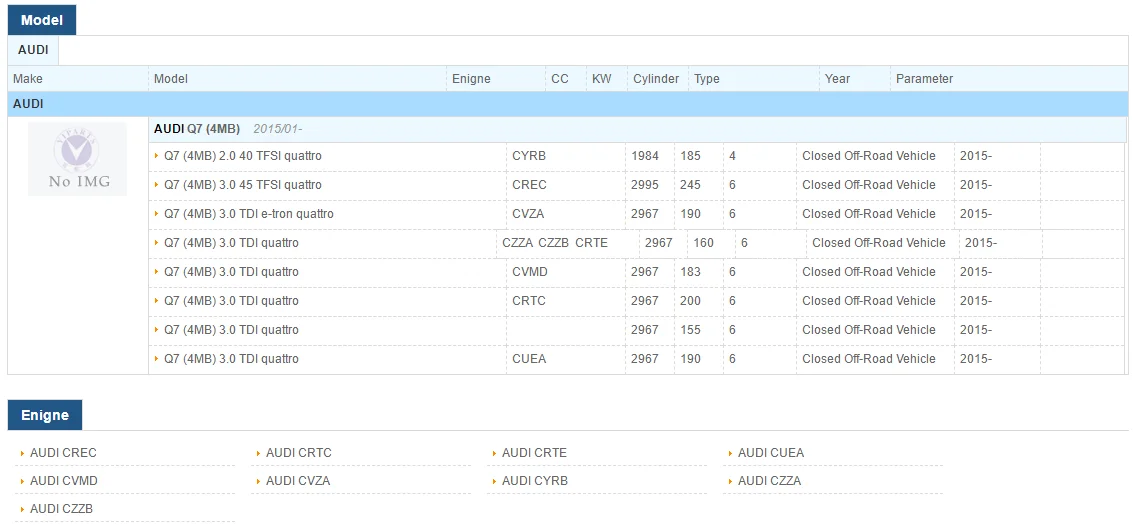Viewport: 1133px width, 525px height.
Task: Click the No IMG placeholder thumbnail
Action: [x=77, y=159]
